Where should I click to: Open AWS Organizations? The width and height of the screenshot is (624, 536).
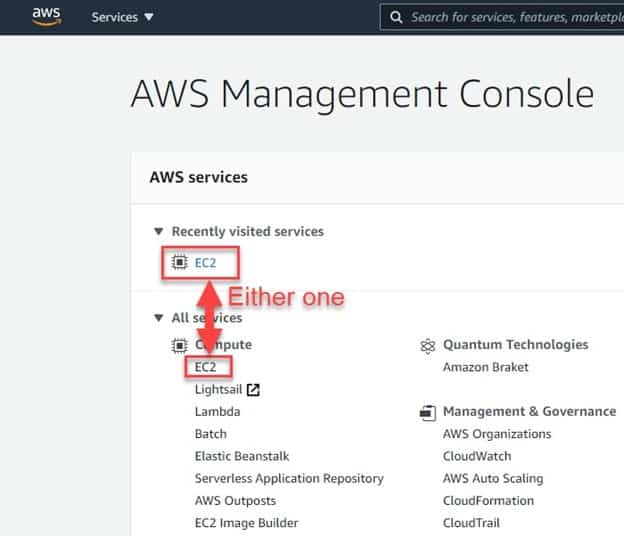(x=497, y=434)
